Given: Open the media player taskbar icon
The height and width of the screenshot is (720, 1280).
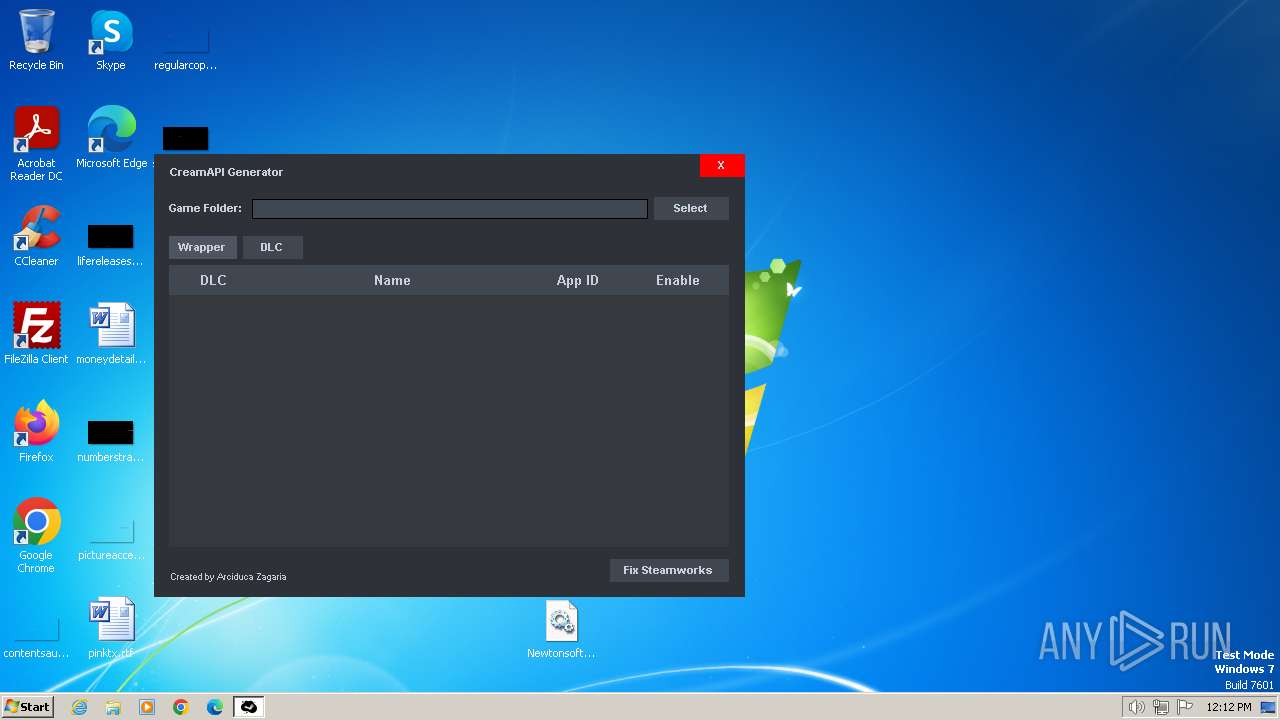Looking at the screenshot, I should point(147,707).
